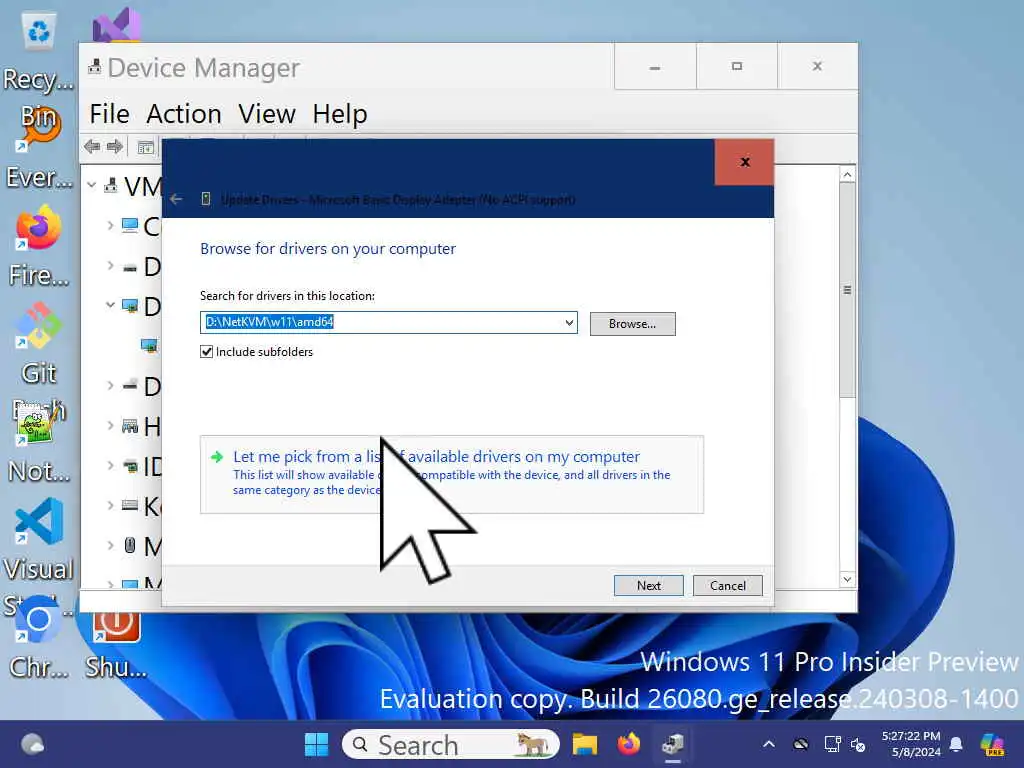Click the muted volume tray icon
Viewport: 1024px width, 768px height.
pos(858,744)
